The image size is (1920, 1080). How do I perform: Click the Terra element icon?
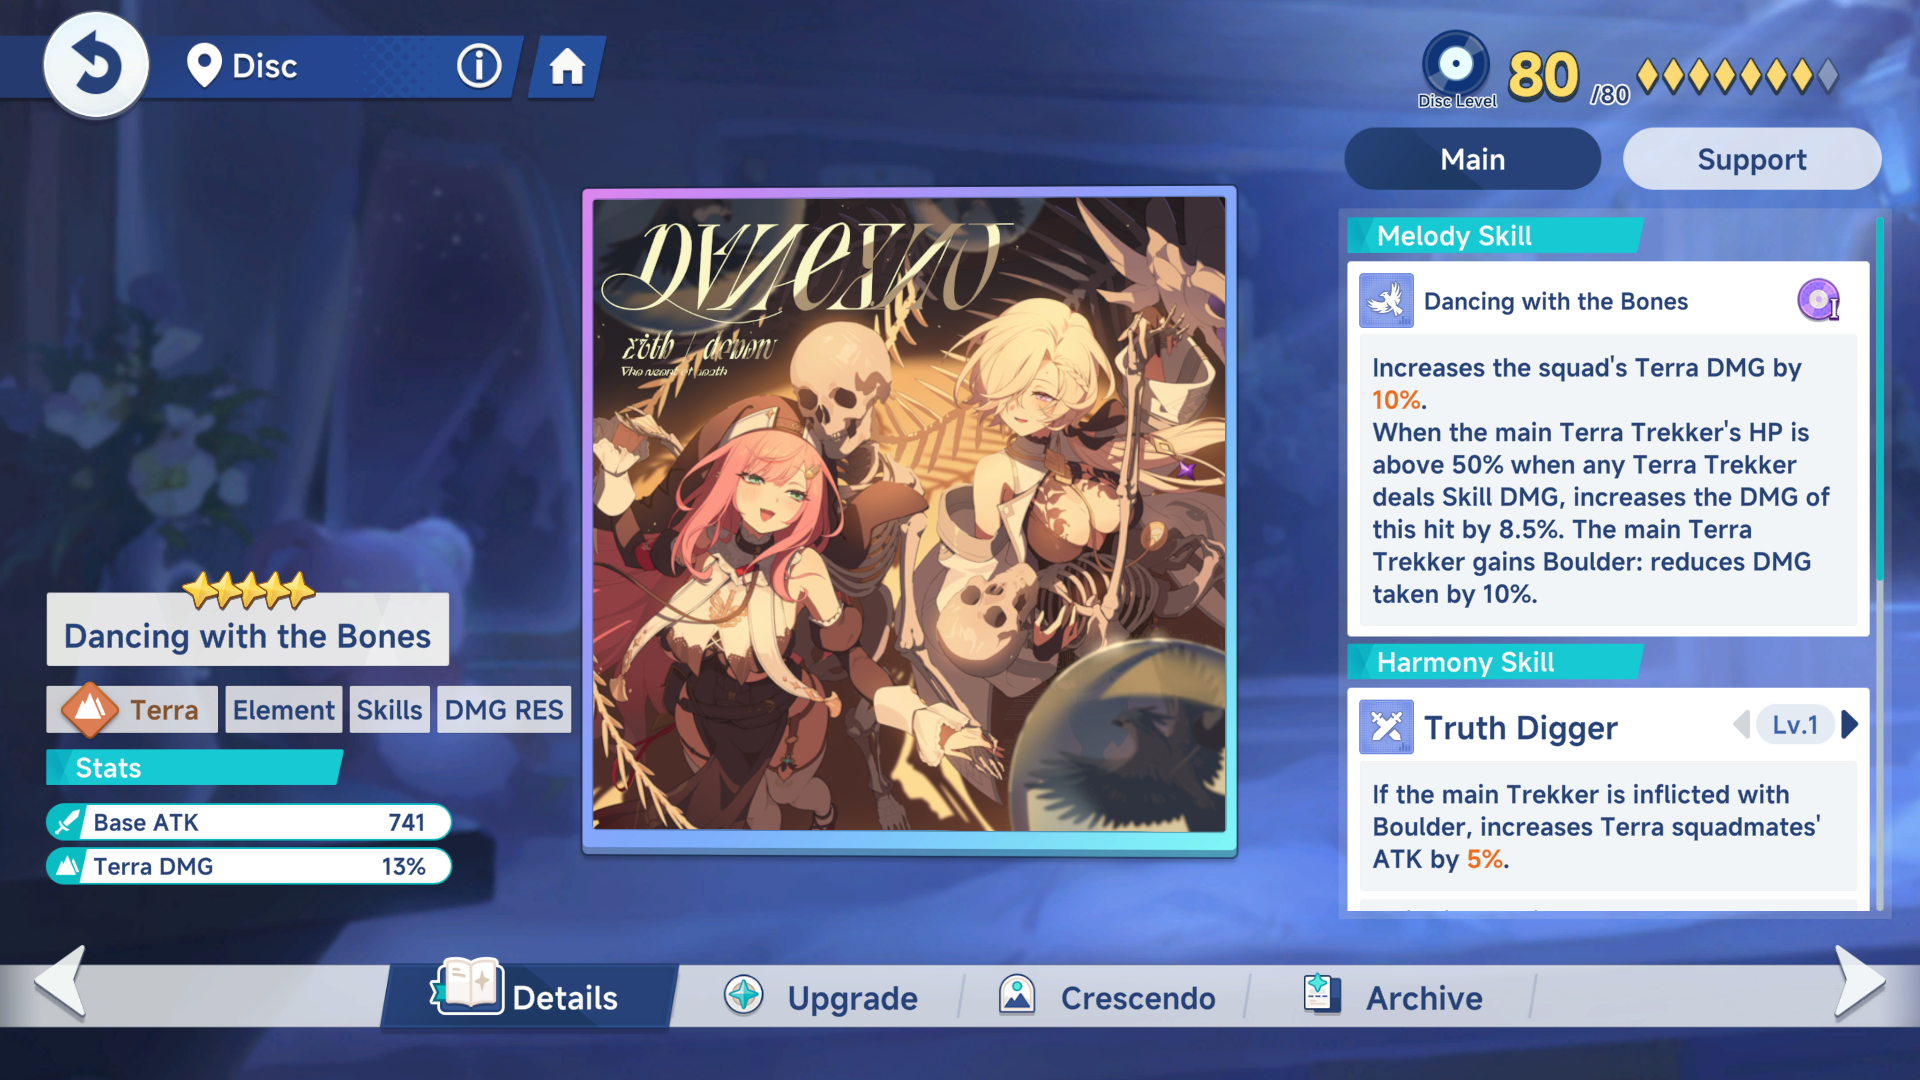click(x=90, y=709)
